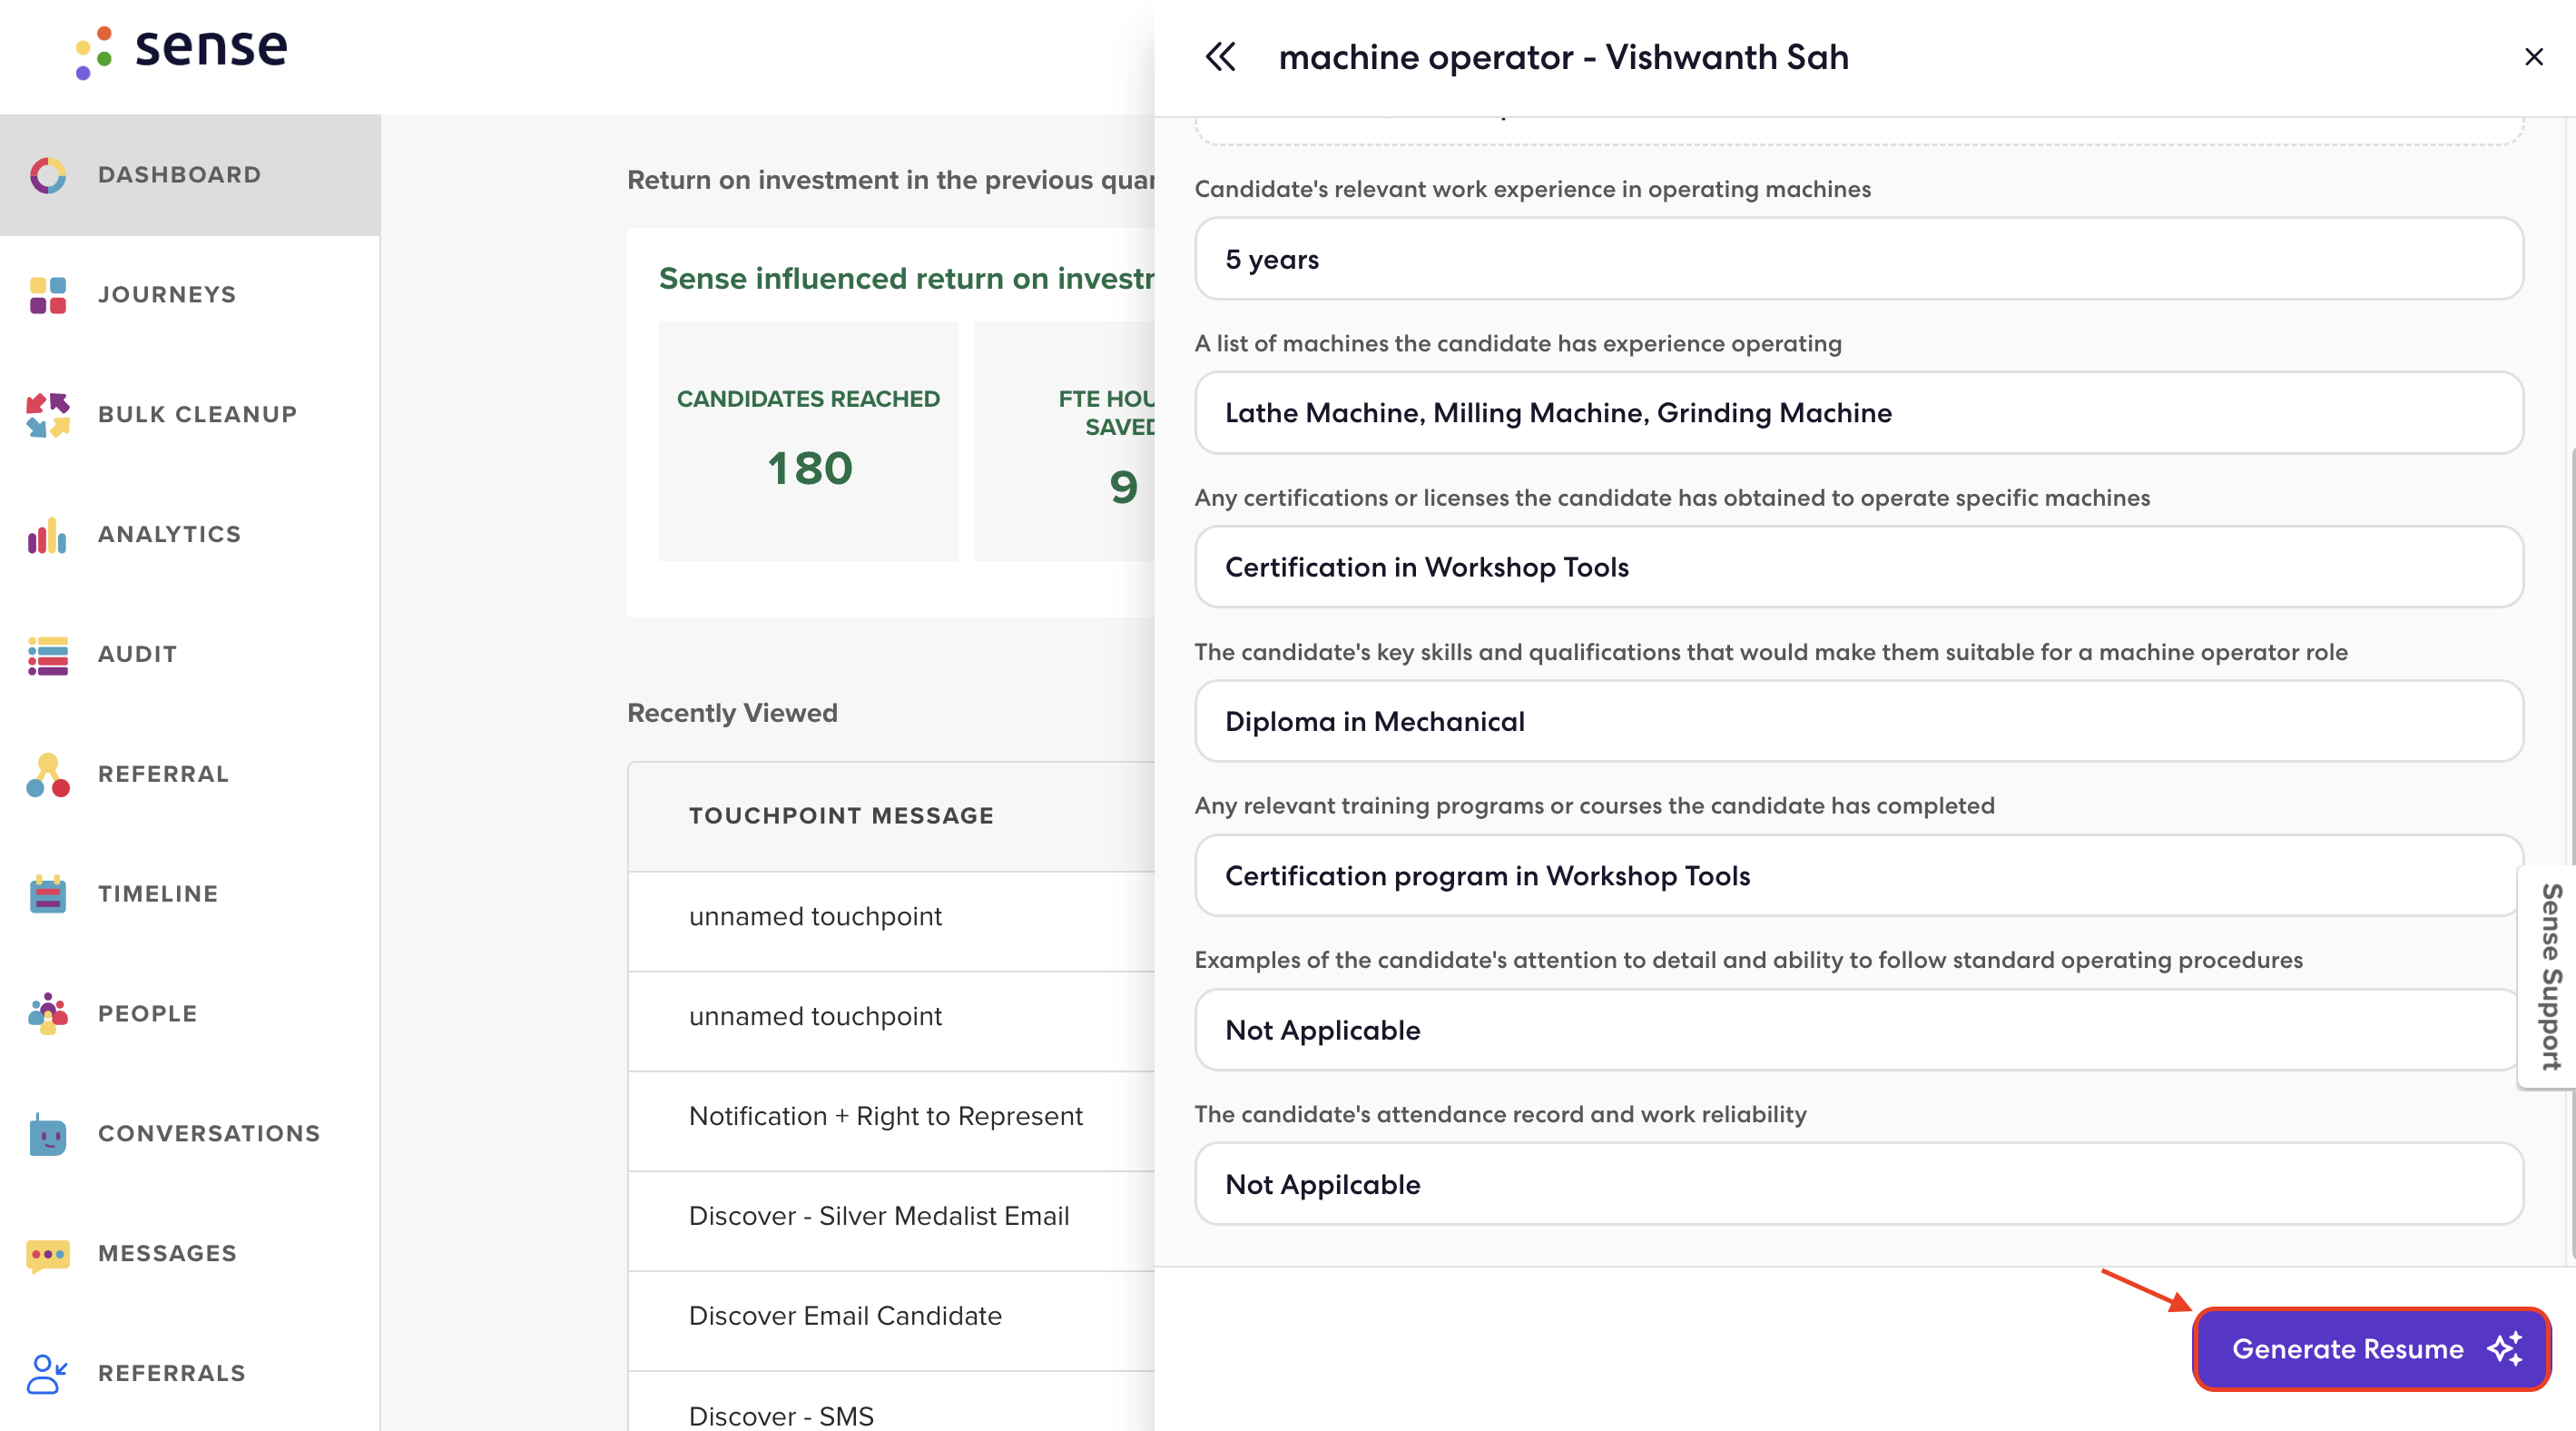The width and height of the screenshot is (2576, 1431).
Task: Open the Sense Support side tab
Action: click(x=2549, y=977)
